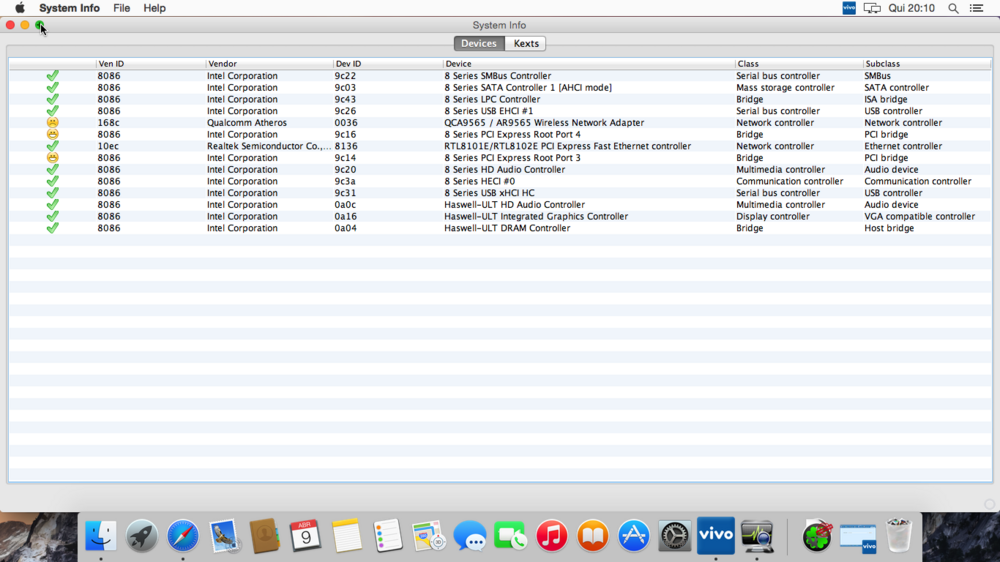The width and height of the screenshot is (1000, 562).
Task: Click the status icon on the PCI Express Root Port 4 row
Action: point(52,135)
